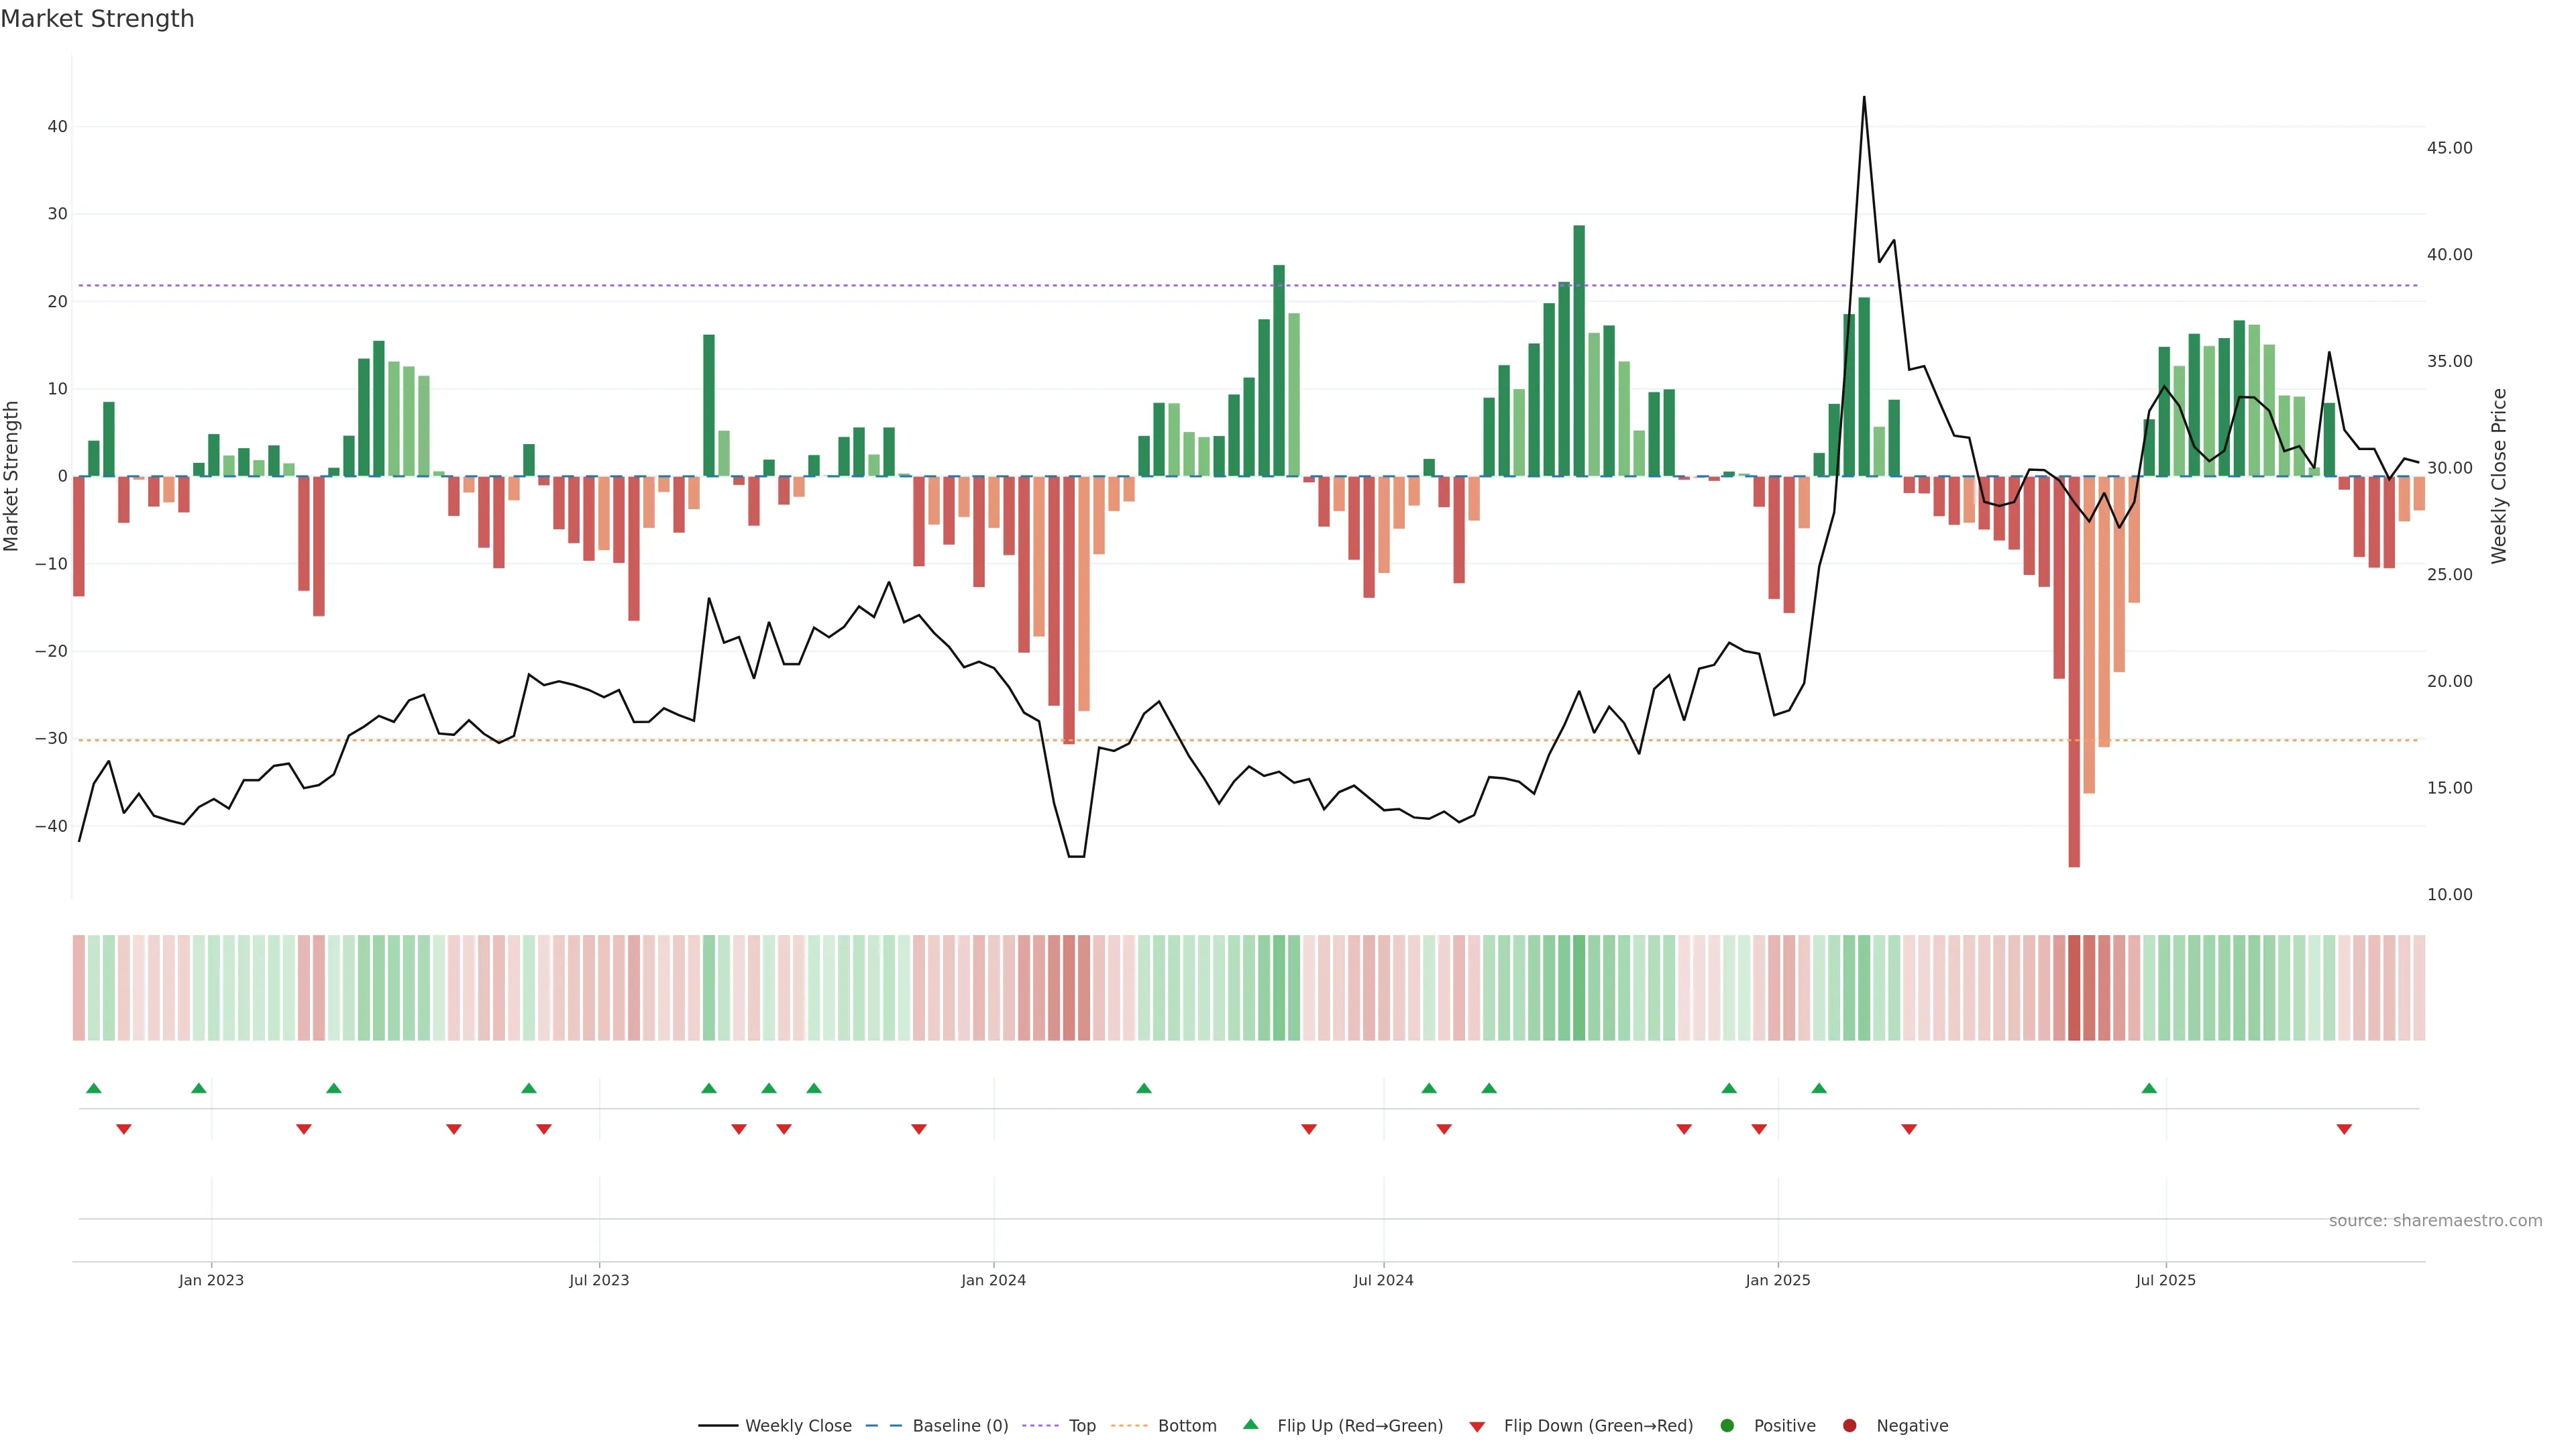Click the source: sharemaestro.com text
Screen dimensions: 2576x1449
(x=2435, y=1220)
